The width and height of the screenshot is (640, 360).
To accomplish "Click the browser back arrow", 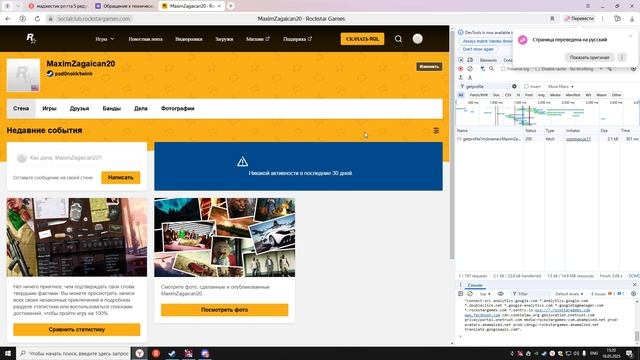I will pyautogui.click(x=8, y=19).
